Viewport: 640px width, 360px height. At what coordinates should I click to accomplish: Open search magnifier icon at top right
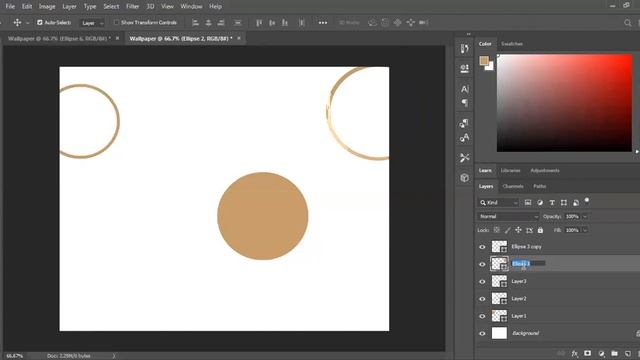[628, 23]
